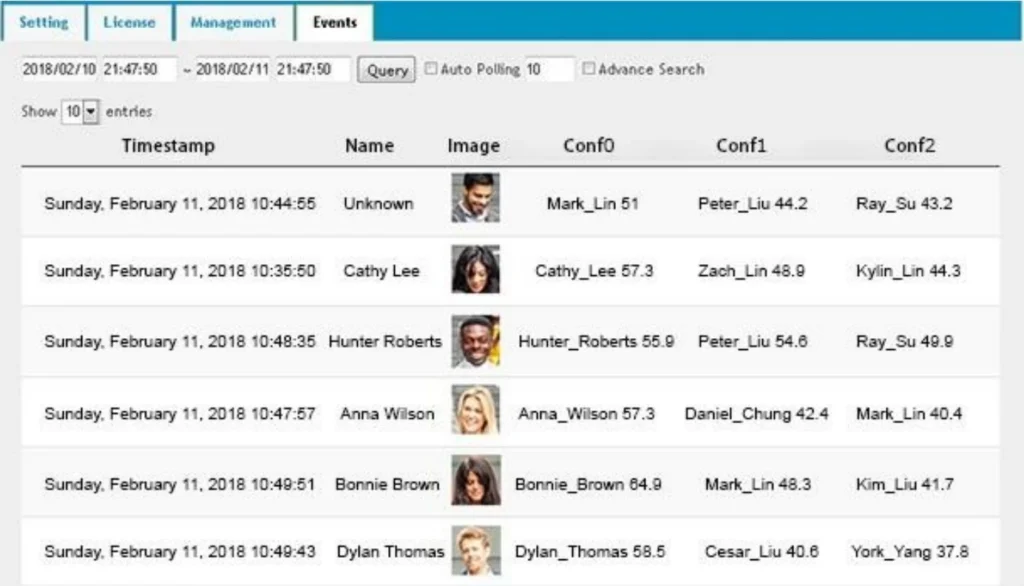Screen dimensions: 1024x586
Task: Open the Unknown person's face thumbnail
Action: point(475,198)
